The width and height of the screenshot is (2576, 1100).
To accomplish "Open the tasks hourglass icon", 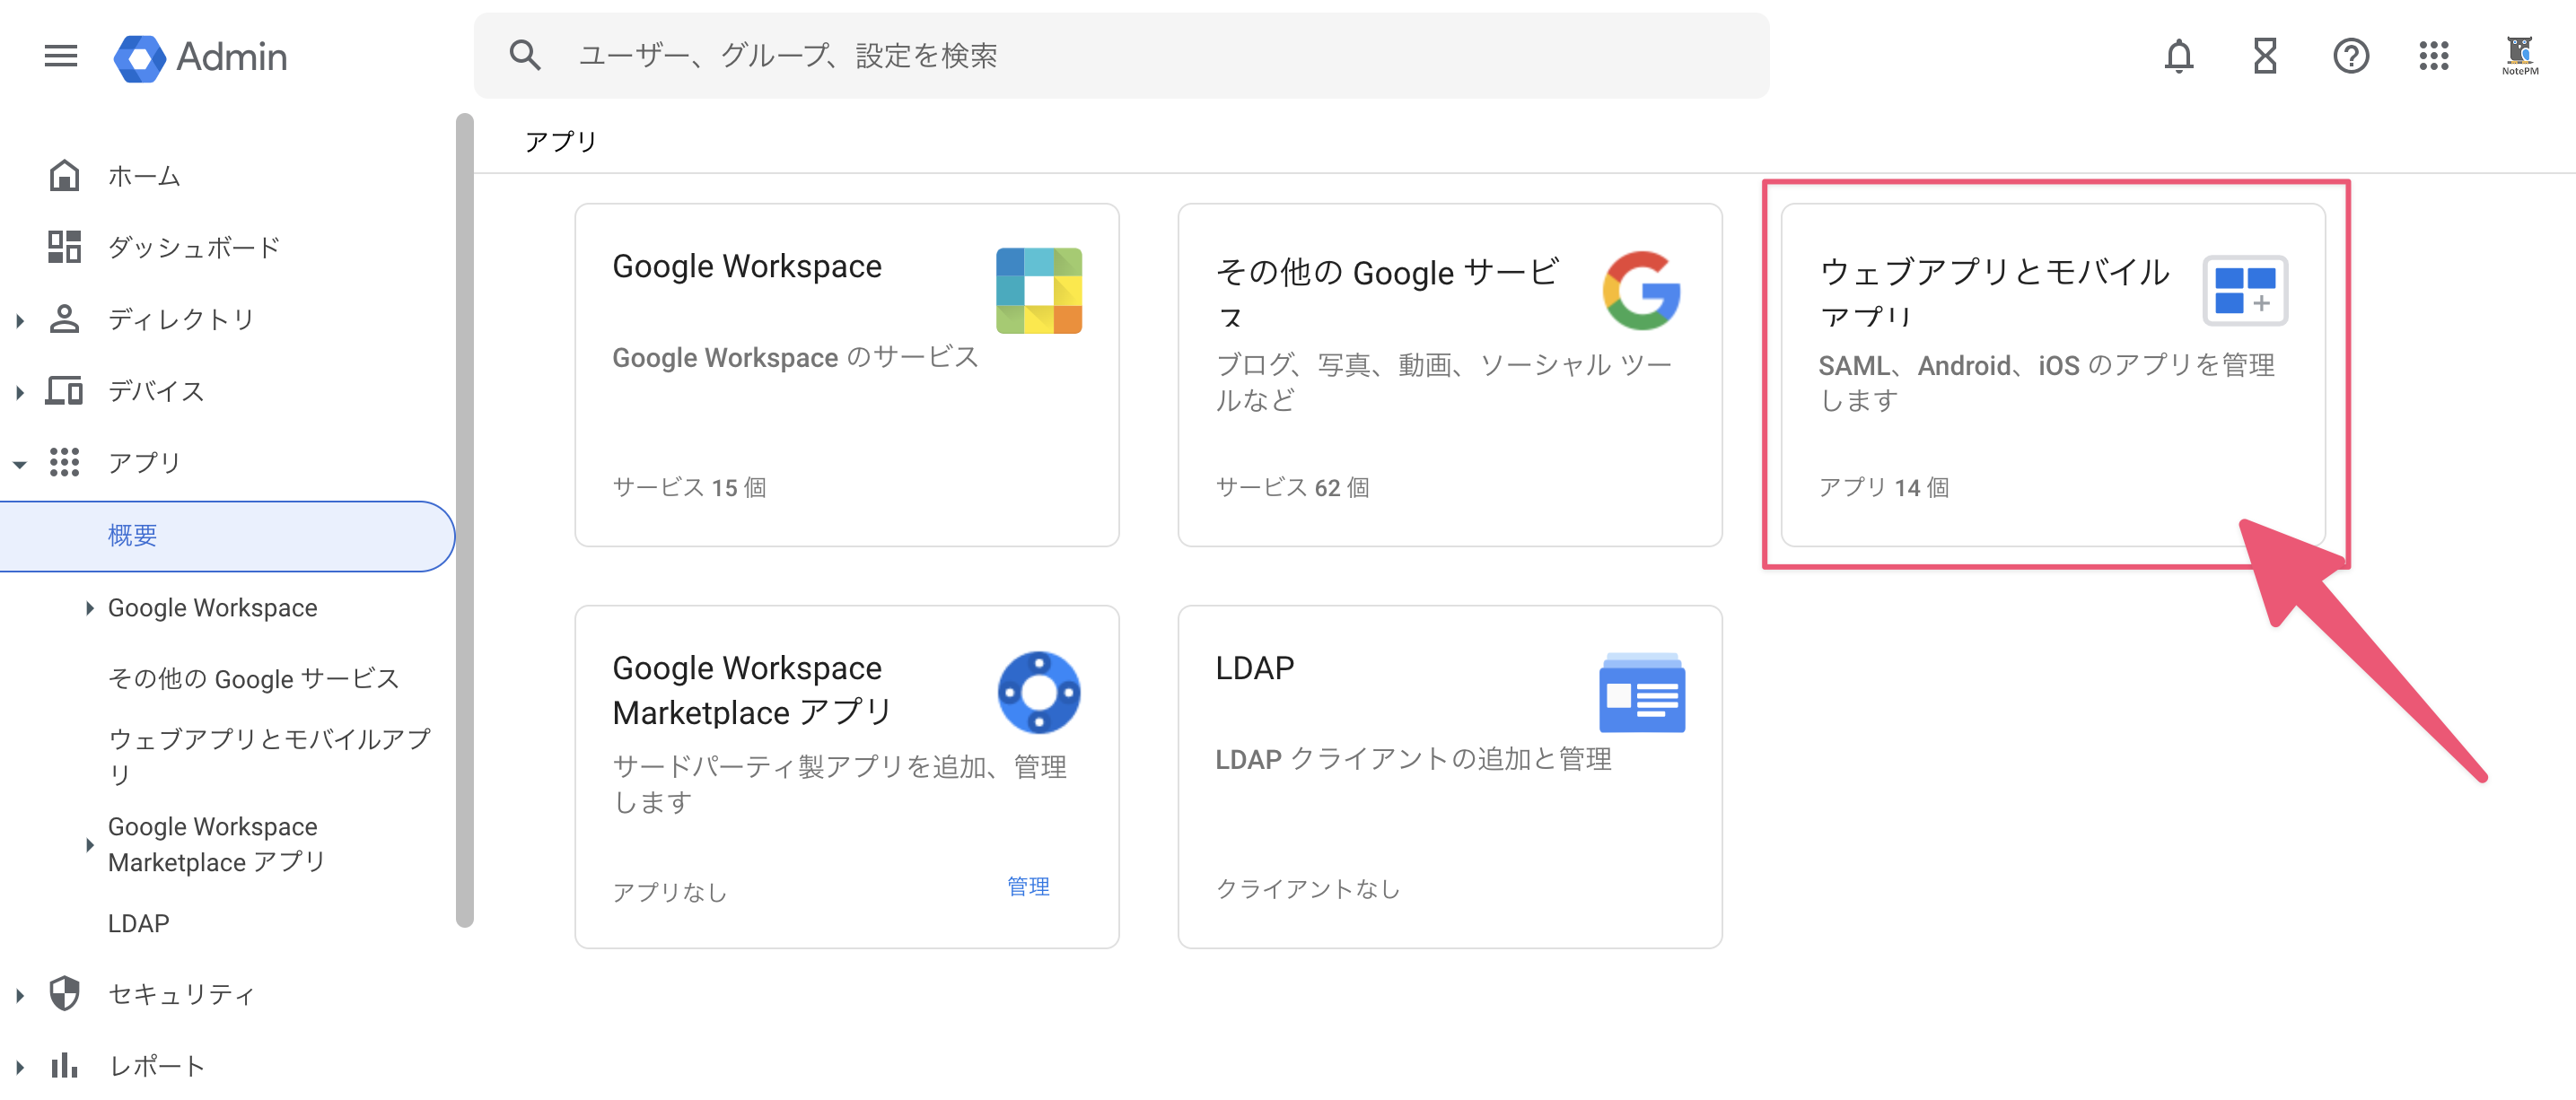I will pos(2265,56).
